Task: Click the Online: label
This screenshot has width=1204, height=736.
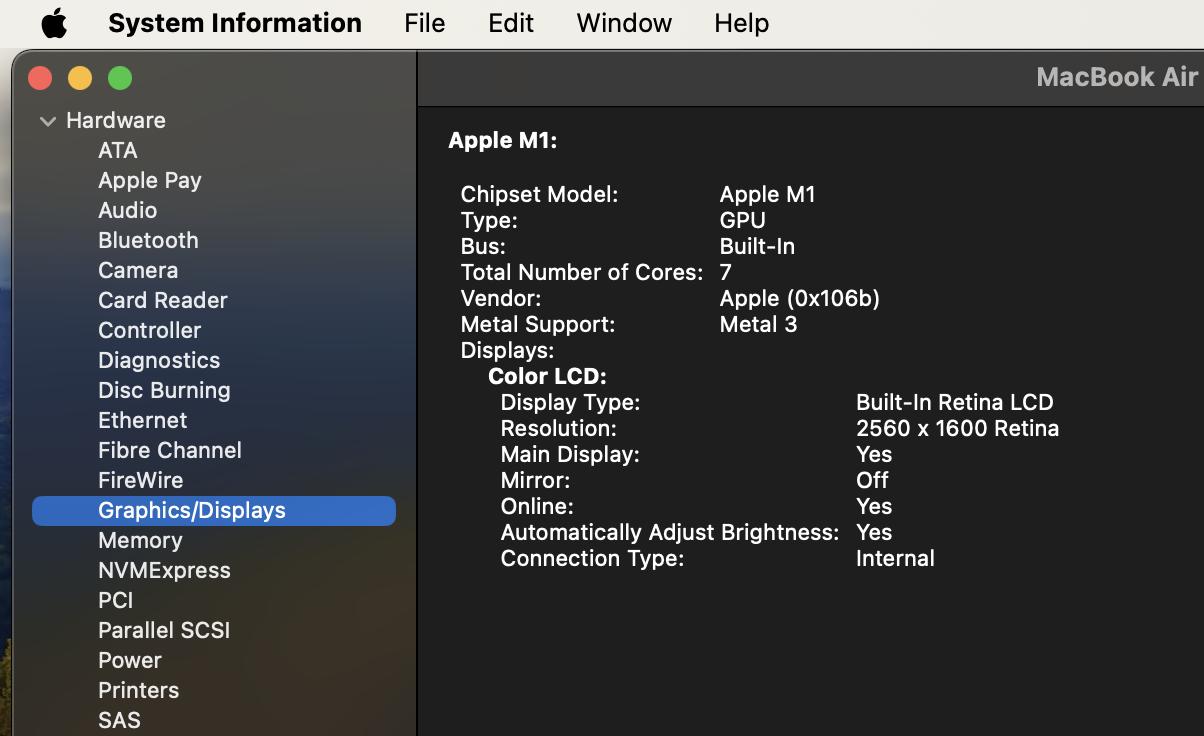Action: pos(538,506)
